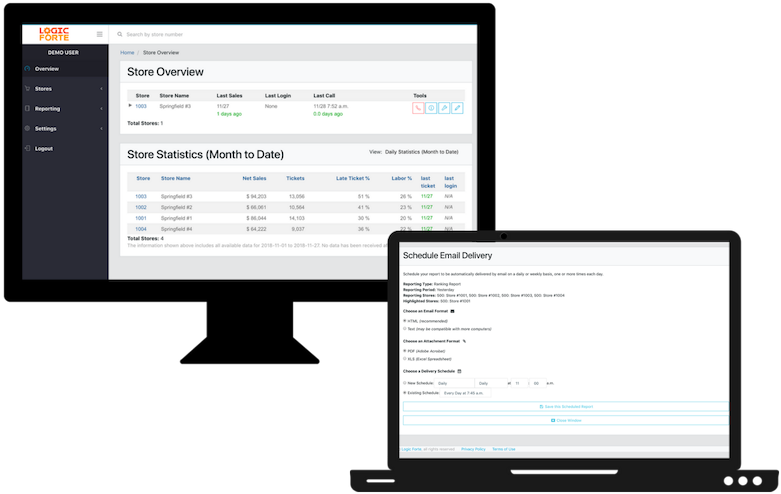
Task: Choose XLS (Excel Spreadsheet) attachment format
Action: [x=404, y=359]
